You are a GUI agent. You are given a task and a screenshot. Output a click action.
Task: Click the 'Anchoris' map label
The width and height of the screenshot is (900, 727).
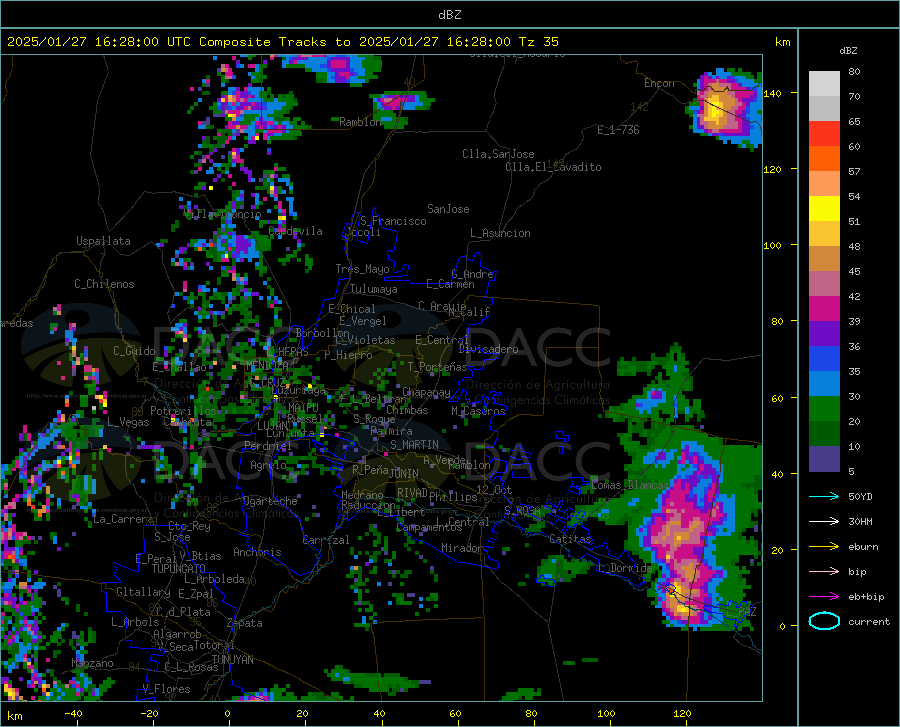click(257, 552)
